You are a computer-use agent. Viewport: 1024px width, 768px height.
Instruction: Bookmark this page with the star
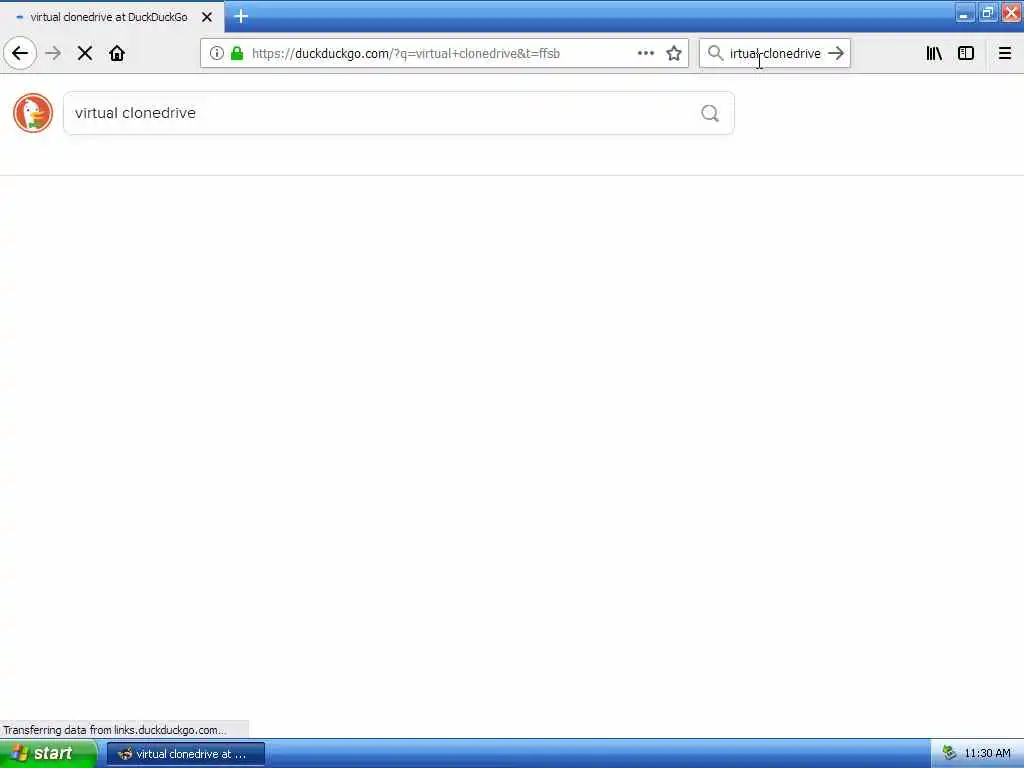pos(674,54)
